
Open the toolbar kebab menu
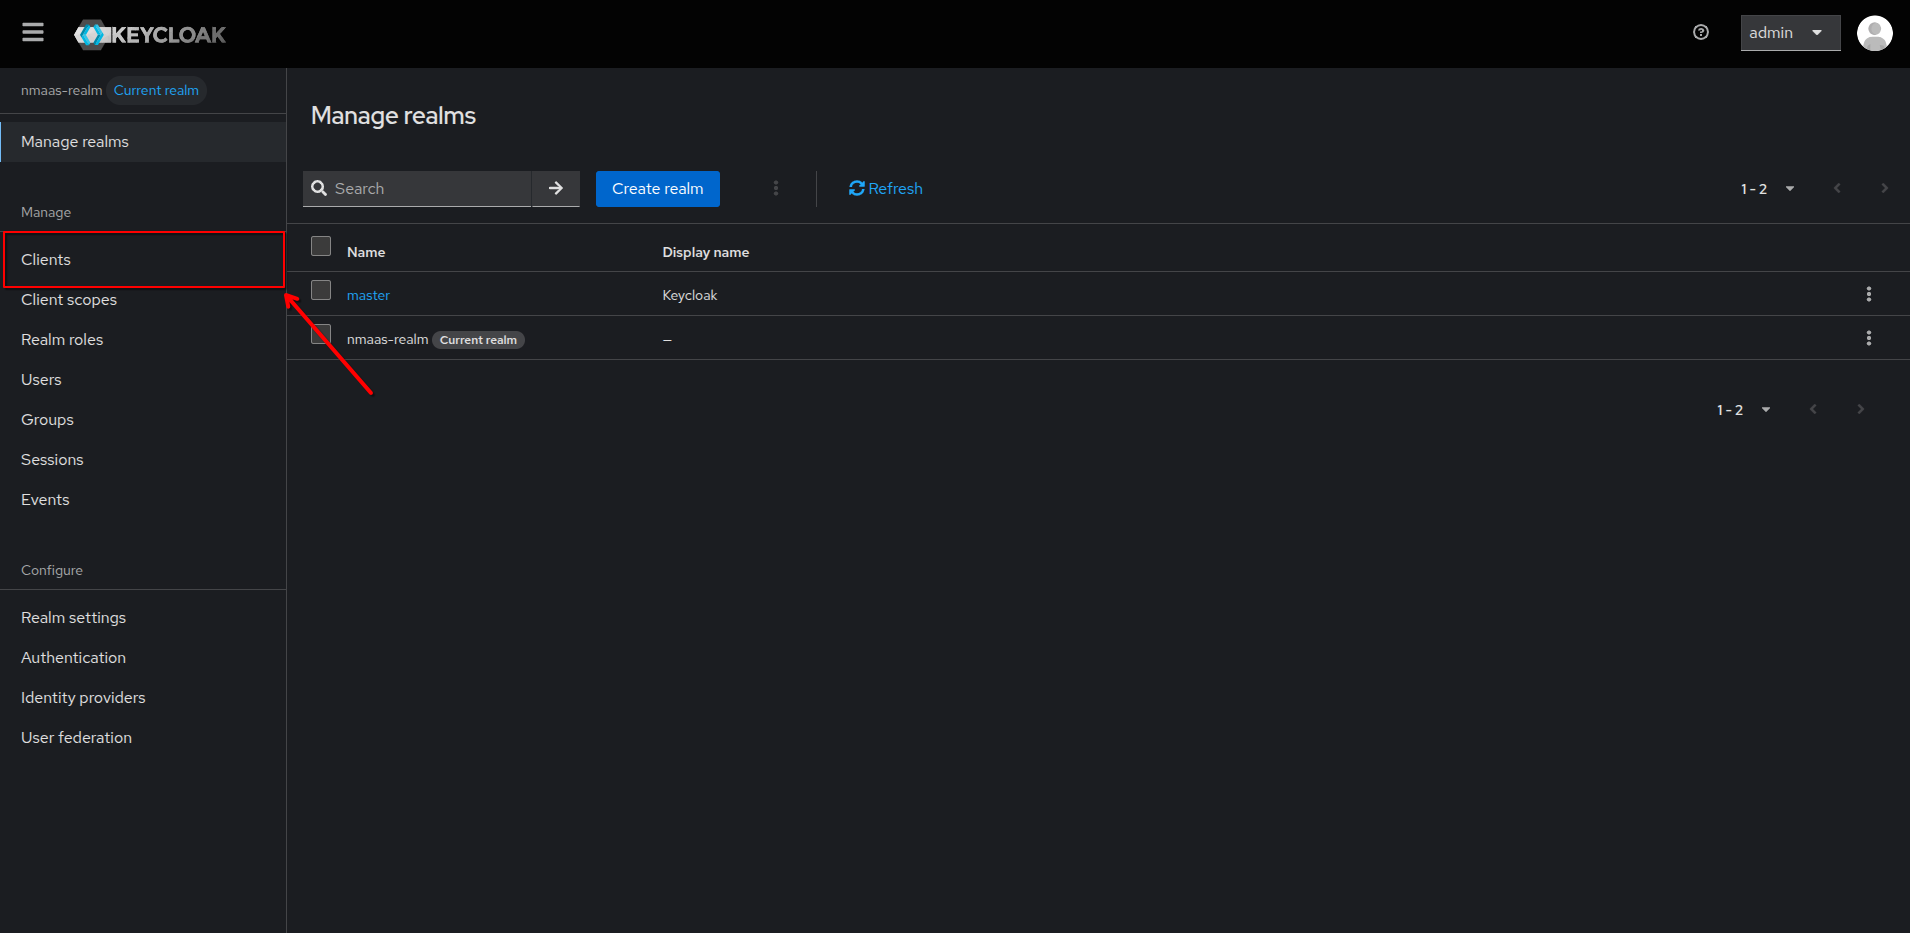click(776, 188)
